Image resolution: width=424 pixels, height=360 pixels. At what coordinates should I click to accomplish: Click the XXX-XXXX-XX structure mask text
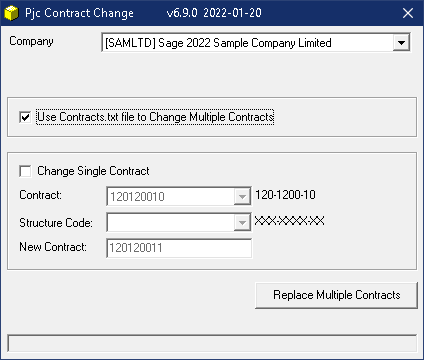[289, 221]
